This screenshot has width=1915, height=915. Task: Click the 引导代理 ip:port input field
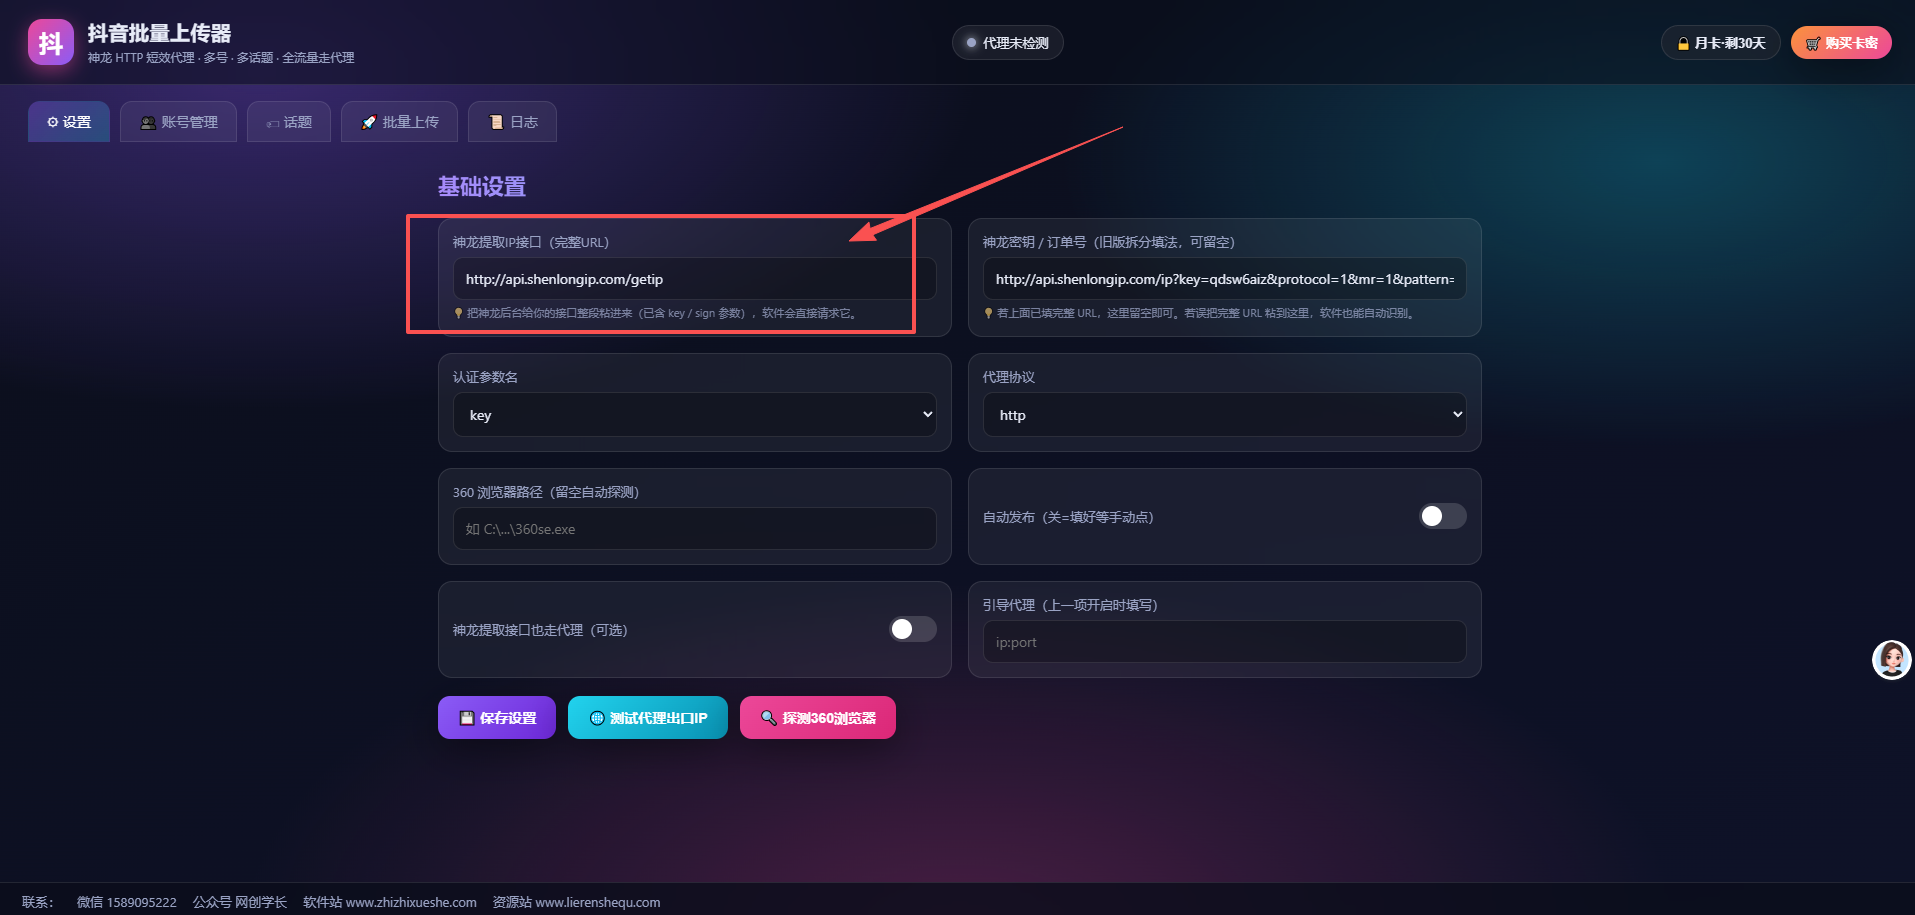click(x=1225, y=642)
